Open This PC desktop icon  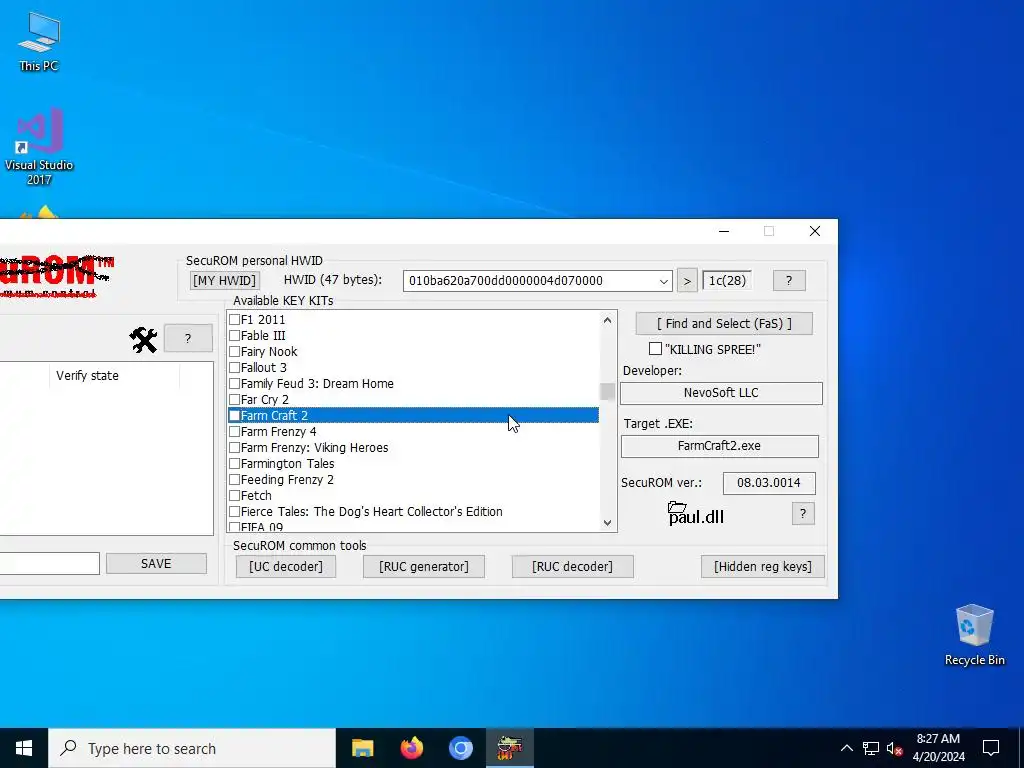click(x=39, y=41)
